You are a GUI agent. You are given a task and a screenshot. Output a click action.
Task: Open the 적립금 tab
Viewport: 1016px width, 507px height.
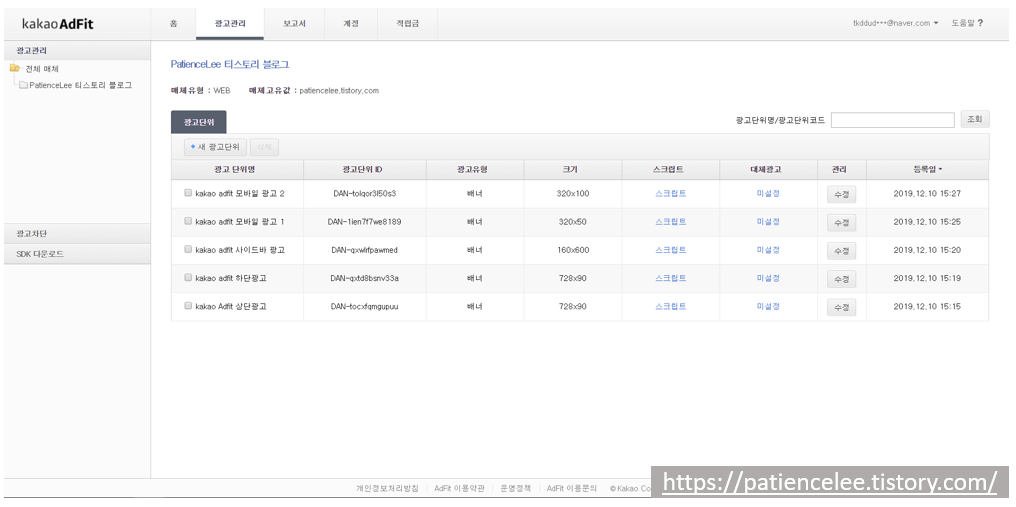tap(407, 23)
